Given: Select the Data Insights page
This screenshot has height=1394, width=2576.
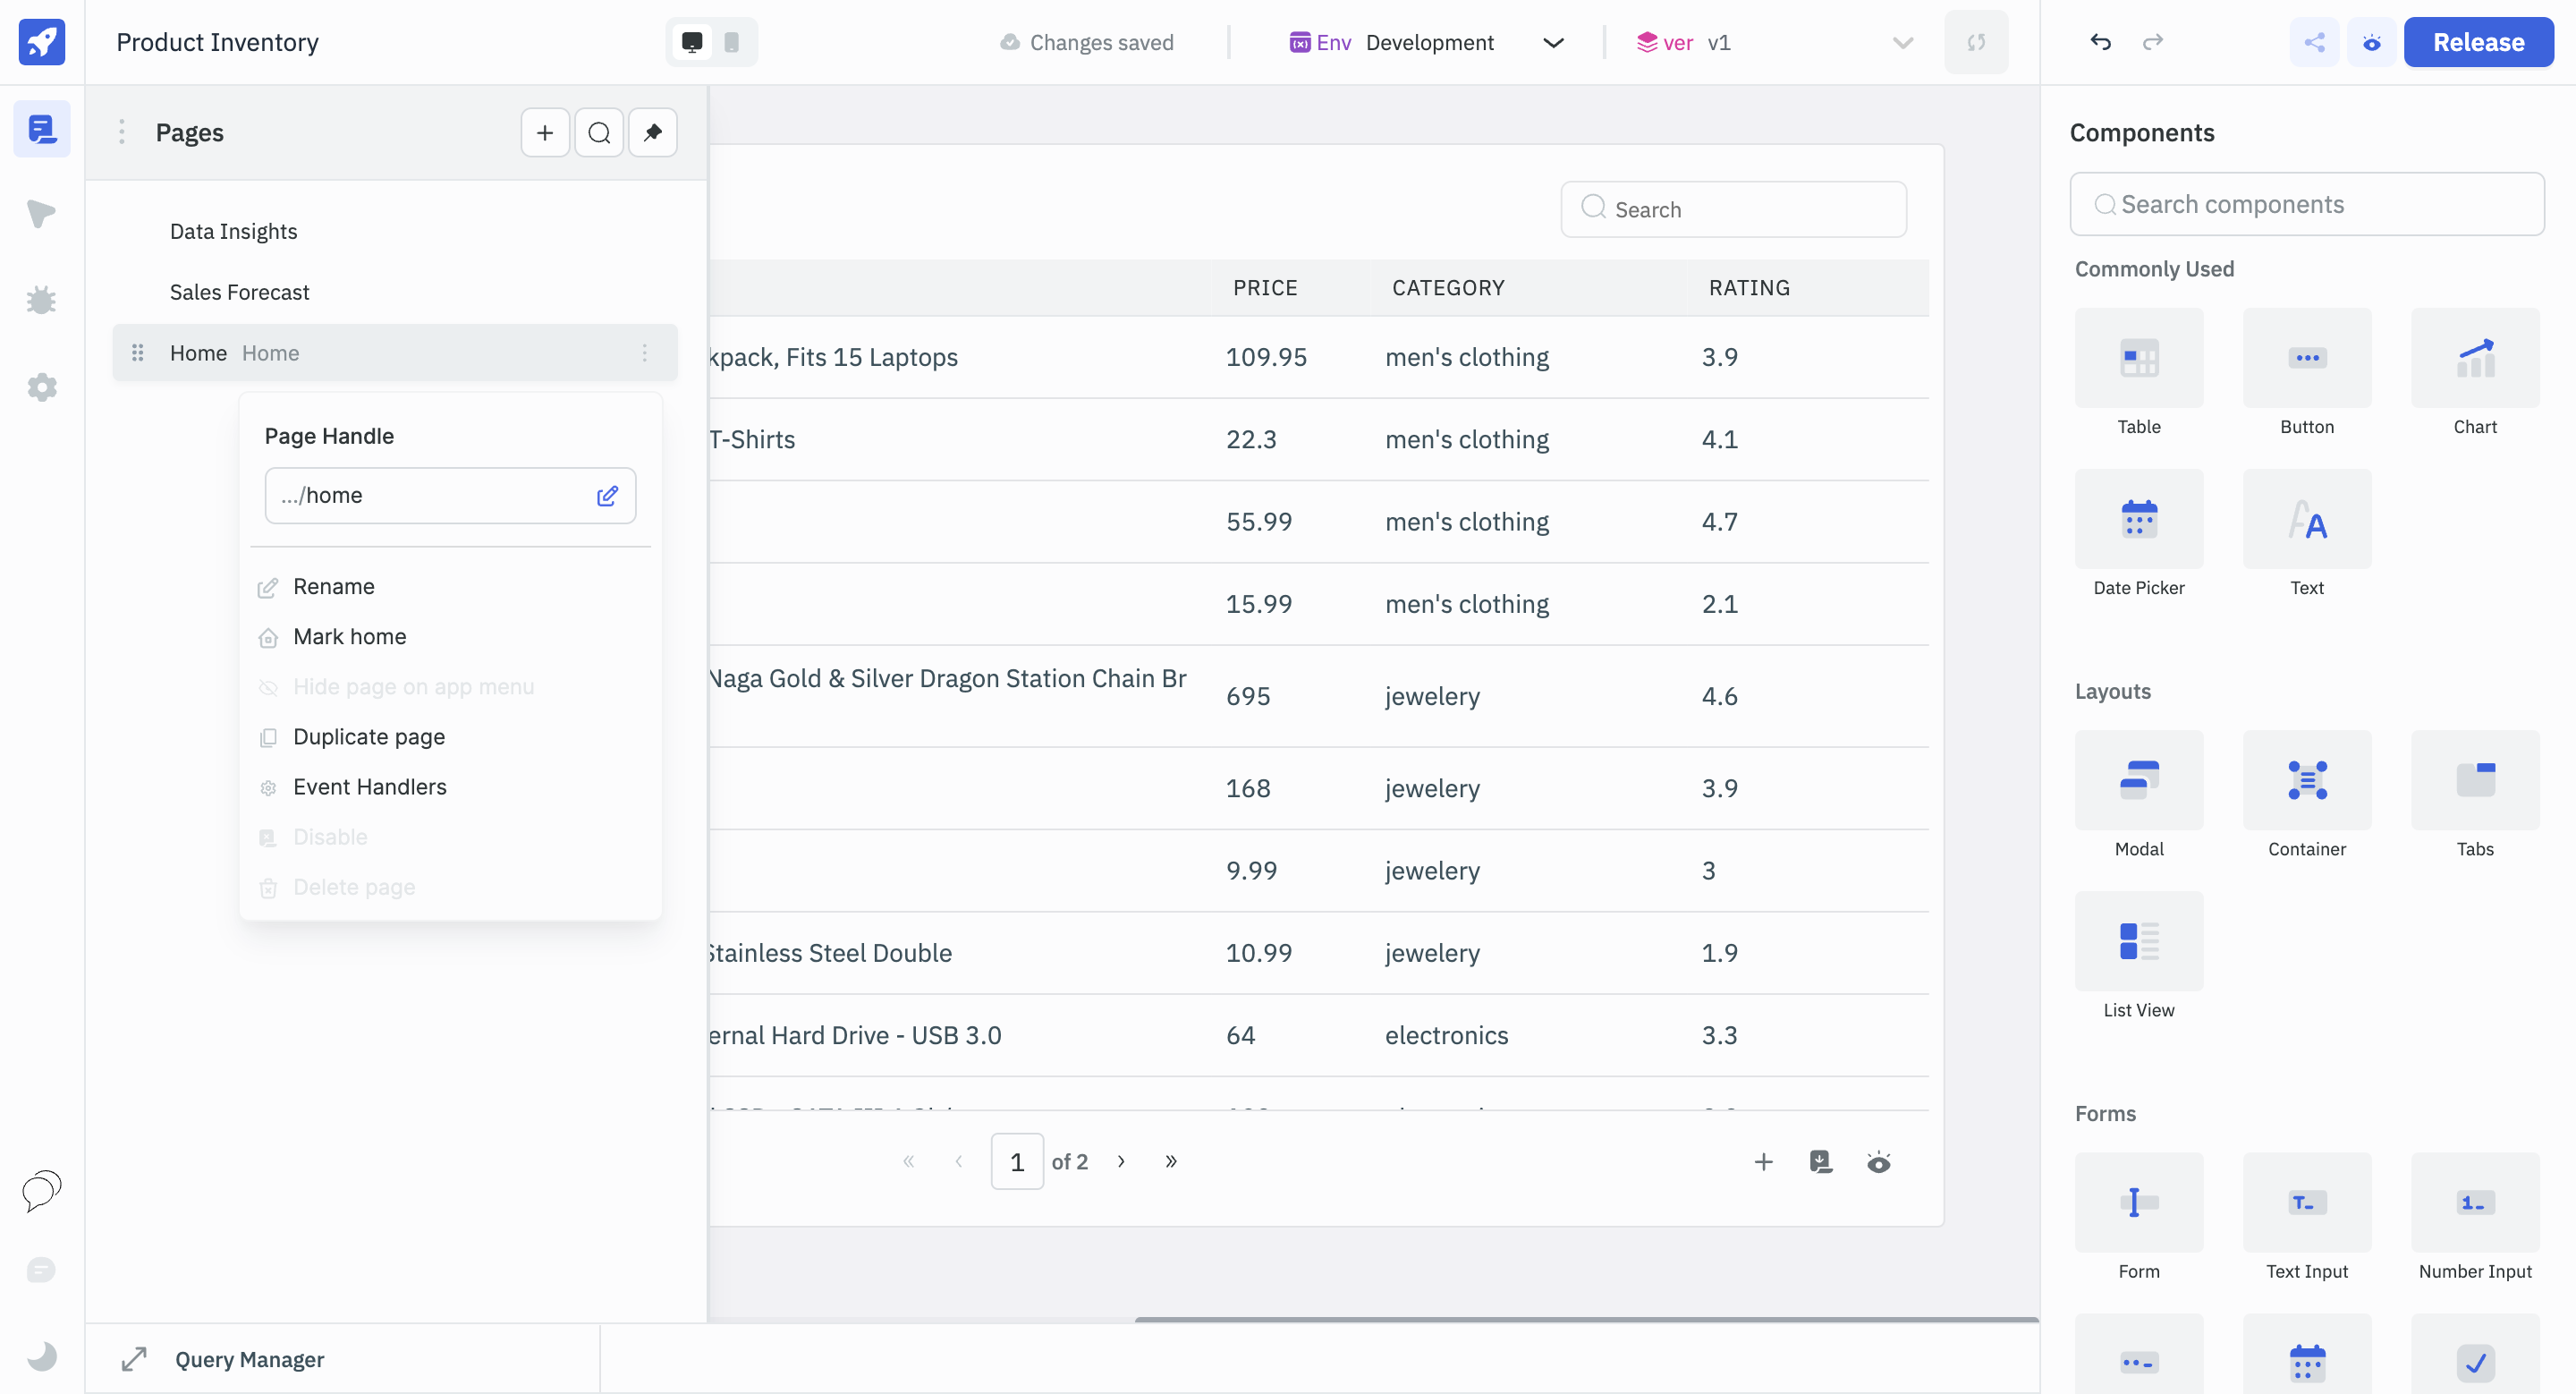Looking at the screenshot, I should click(x=233, y=230).
